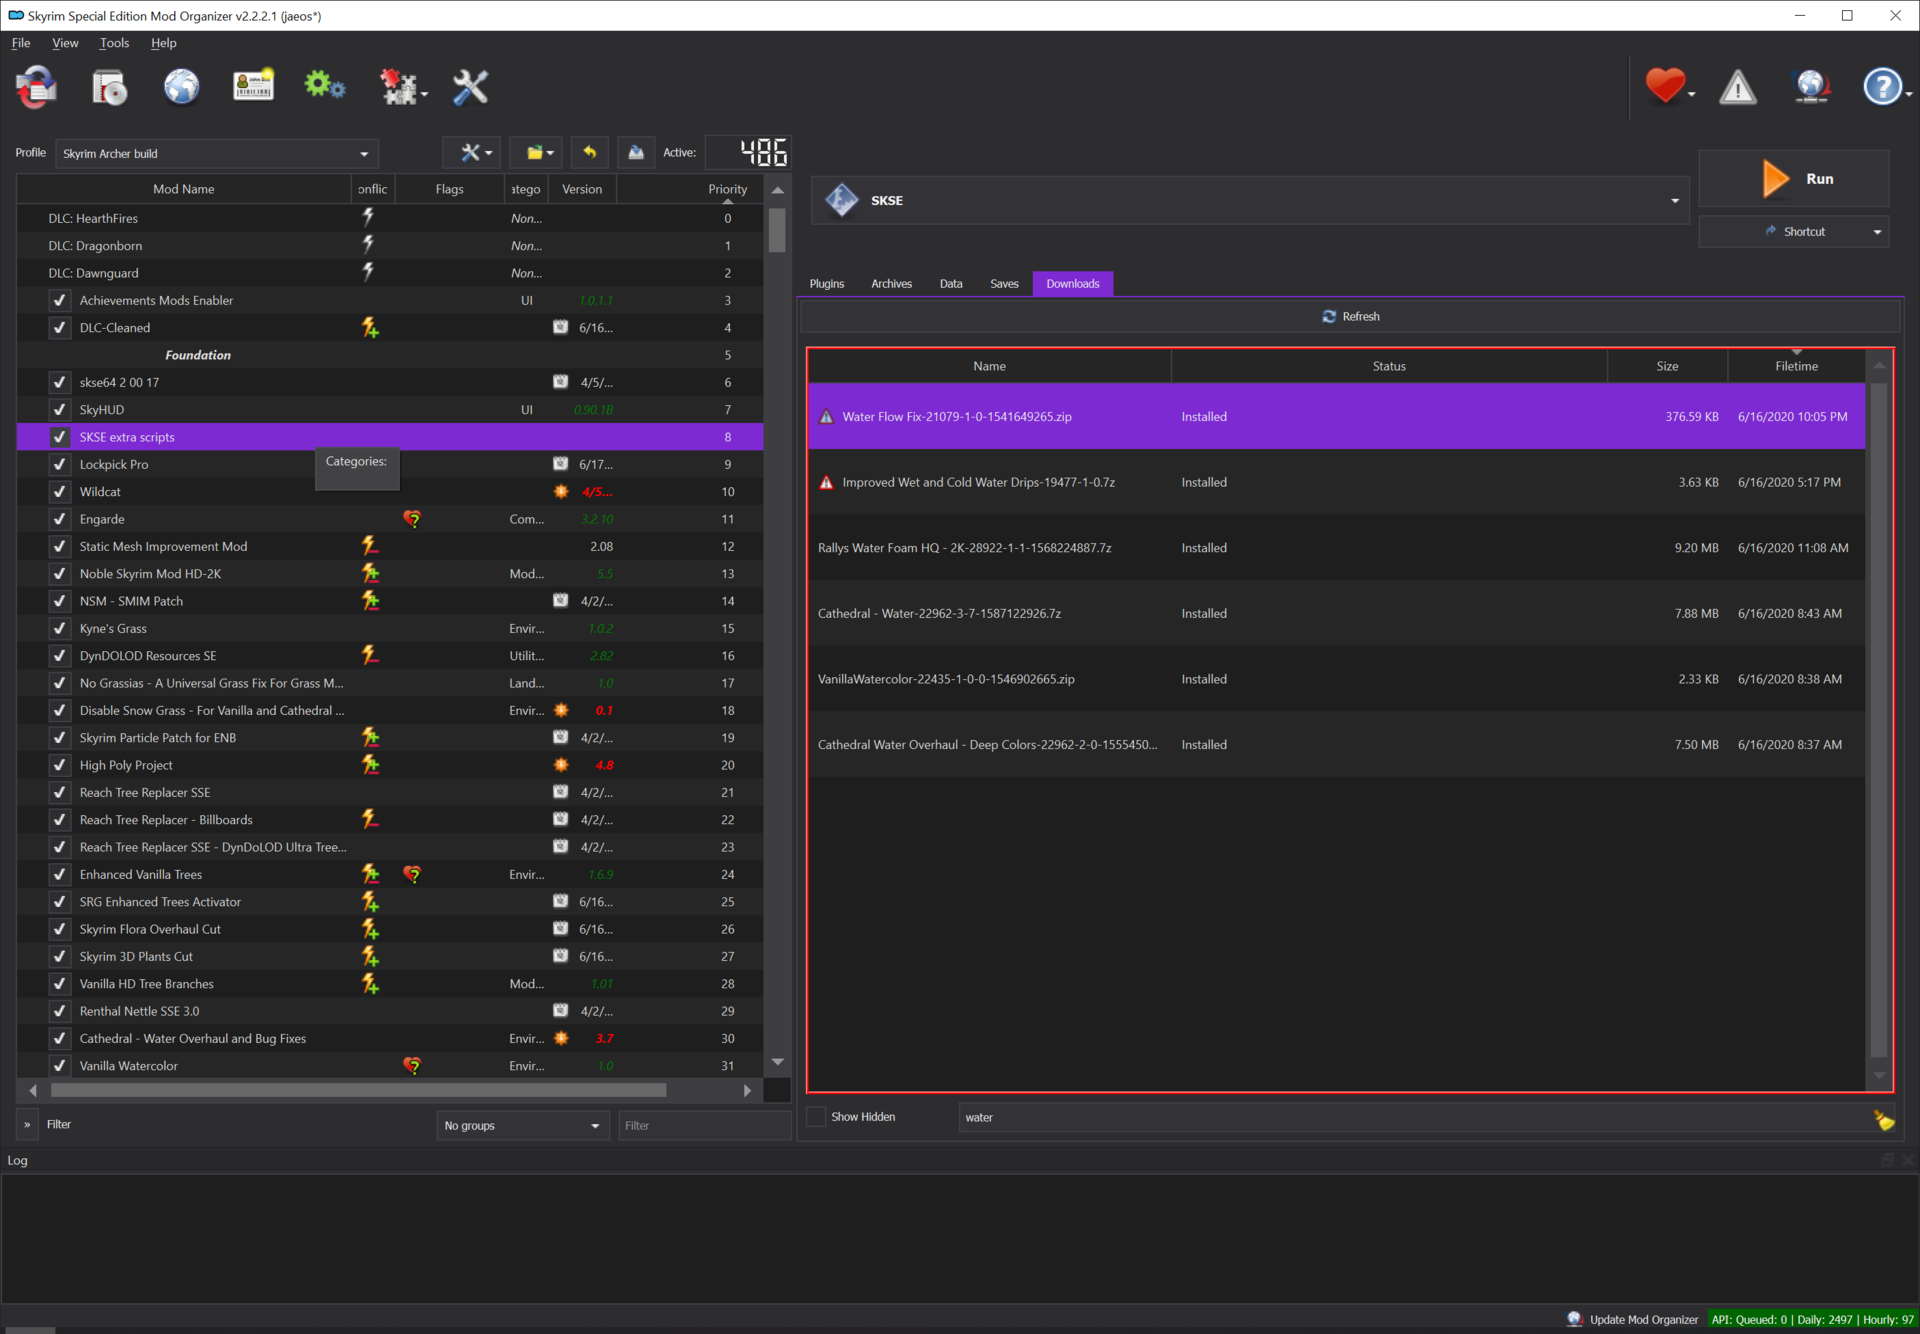Click the Run button
Image resolution: width=1920 pixels, height=1334 pixels.
[x=1794, y=179]
